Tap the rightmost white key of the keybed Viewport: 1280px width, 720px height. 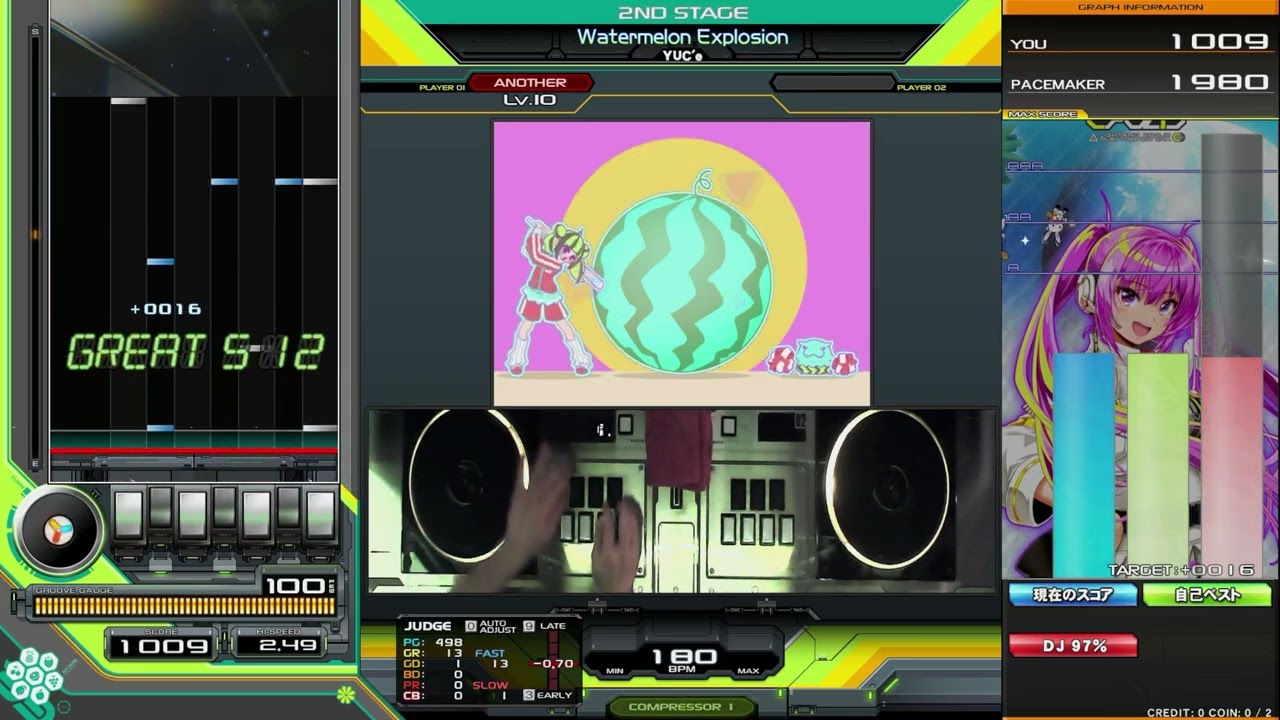(320, 516)
